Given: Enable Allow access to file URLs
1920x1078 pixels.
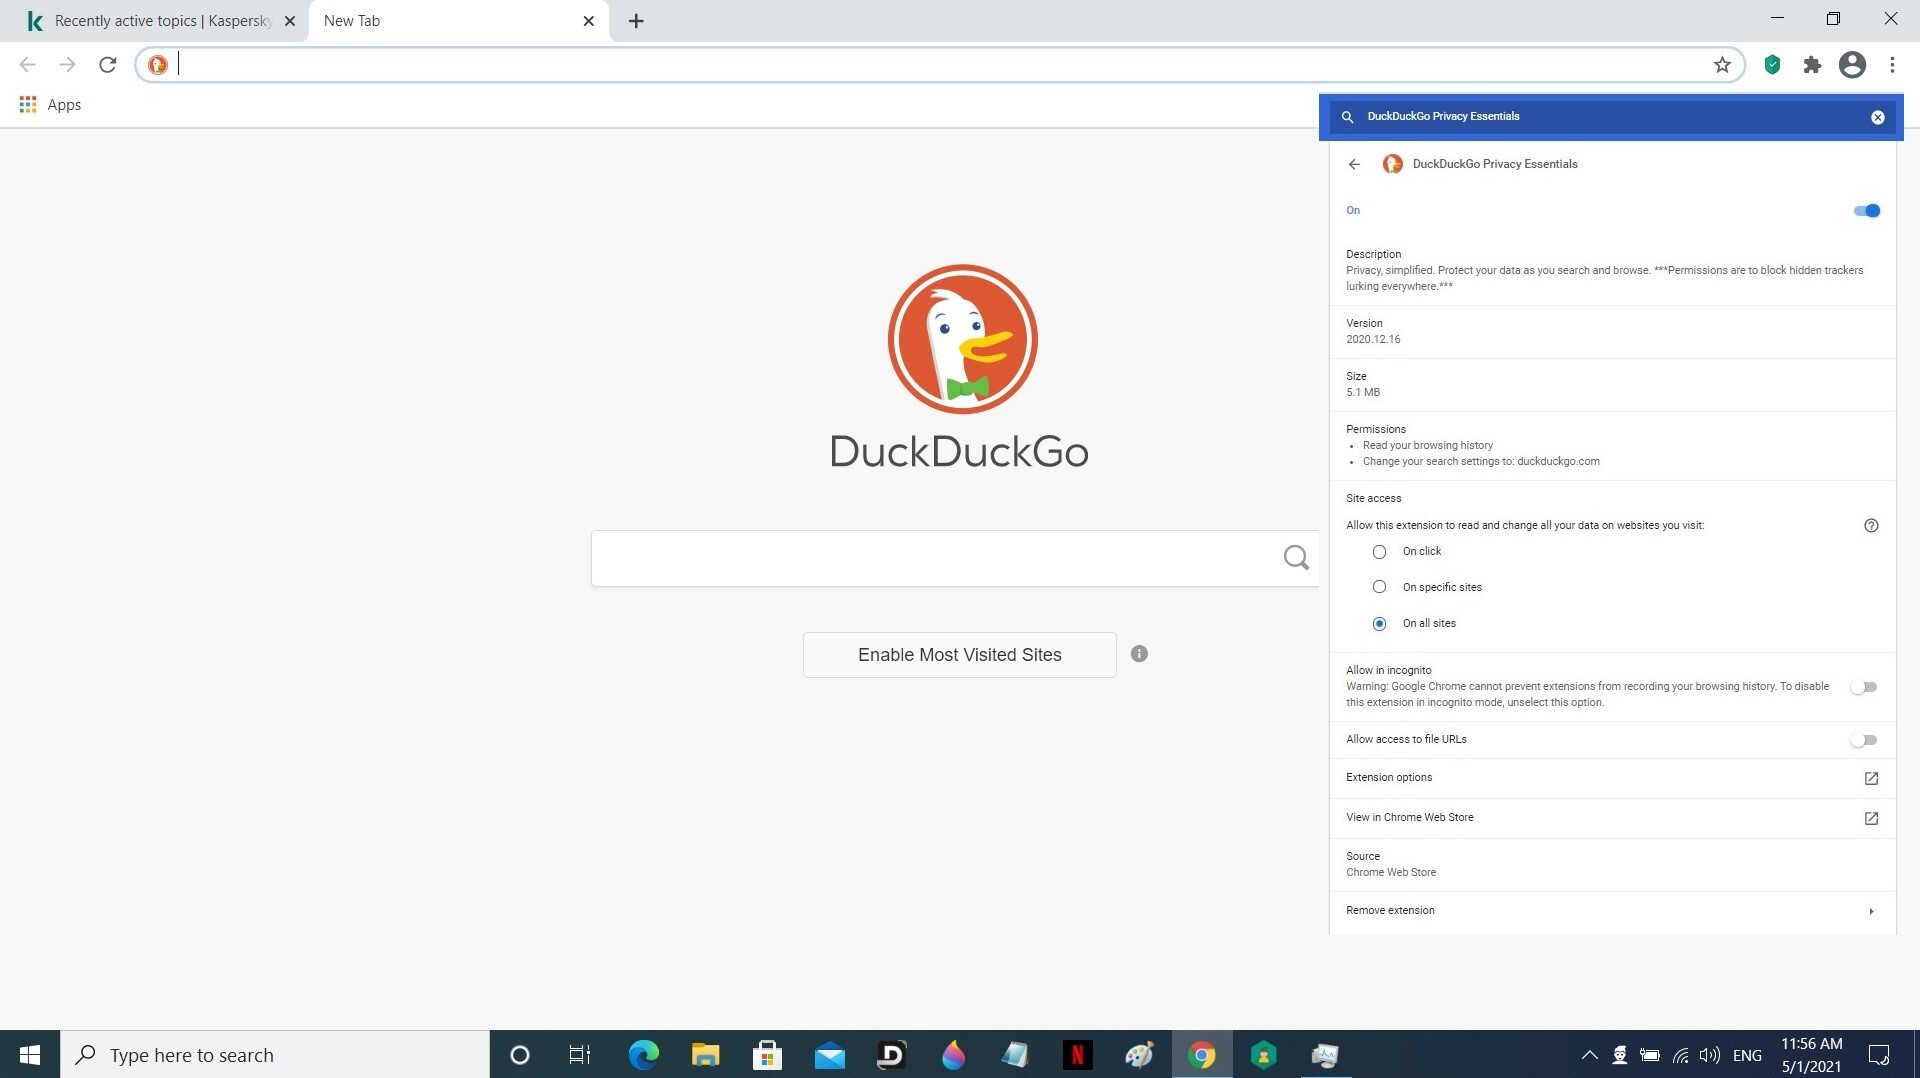Looking at the screenshot, I should click(1863, 740).
